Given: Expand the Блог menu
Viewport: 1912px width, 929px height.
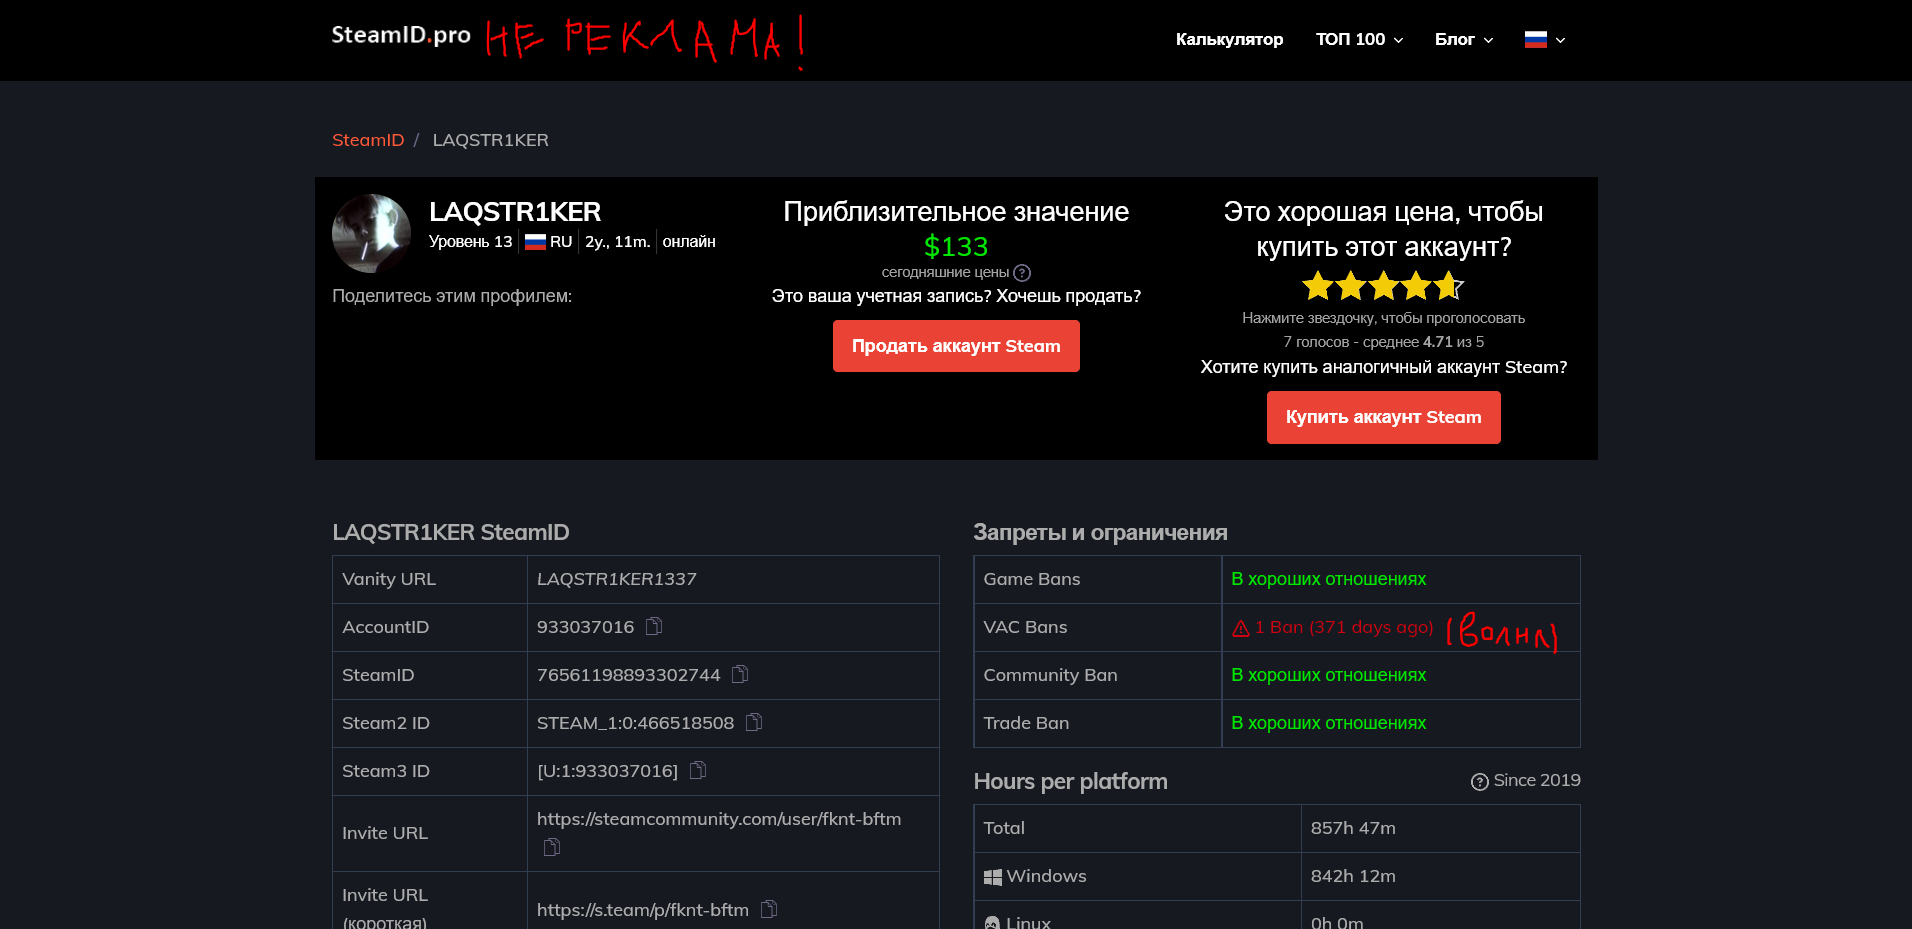Looking at the screenshot, I should coord(1464,40).
